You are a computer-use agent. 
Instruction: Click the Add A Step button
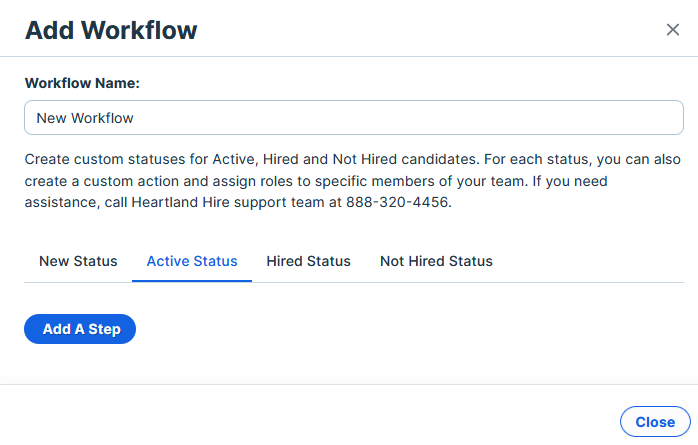coord(80,329)
